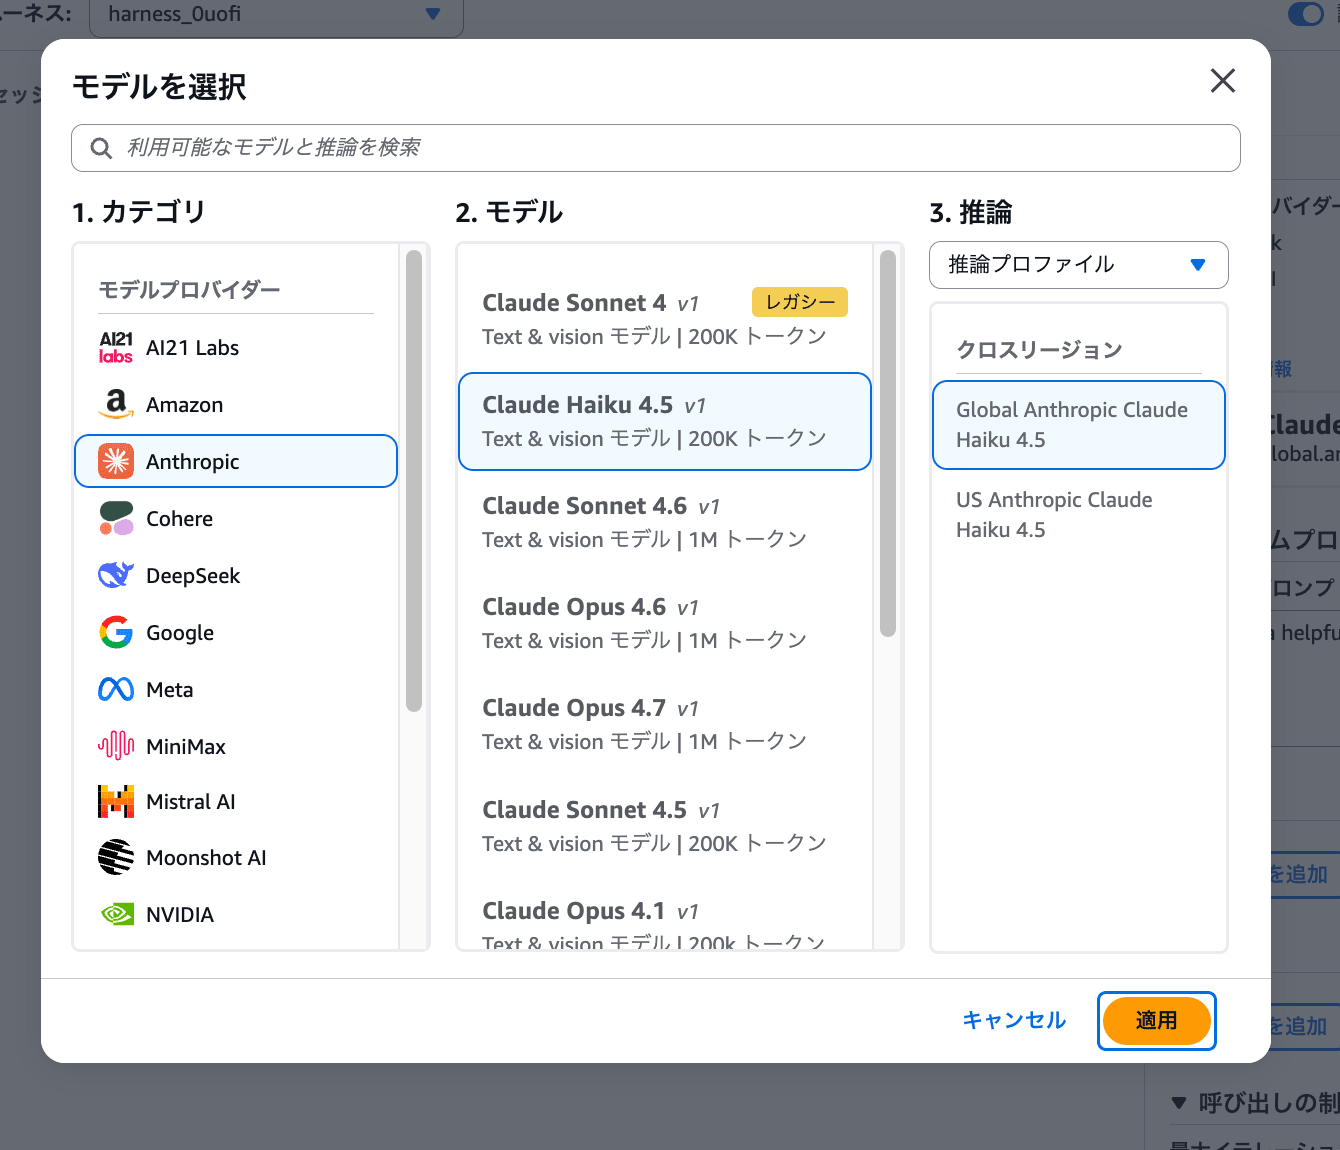Click the Amazon logo icon

(116, 404)
